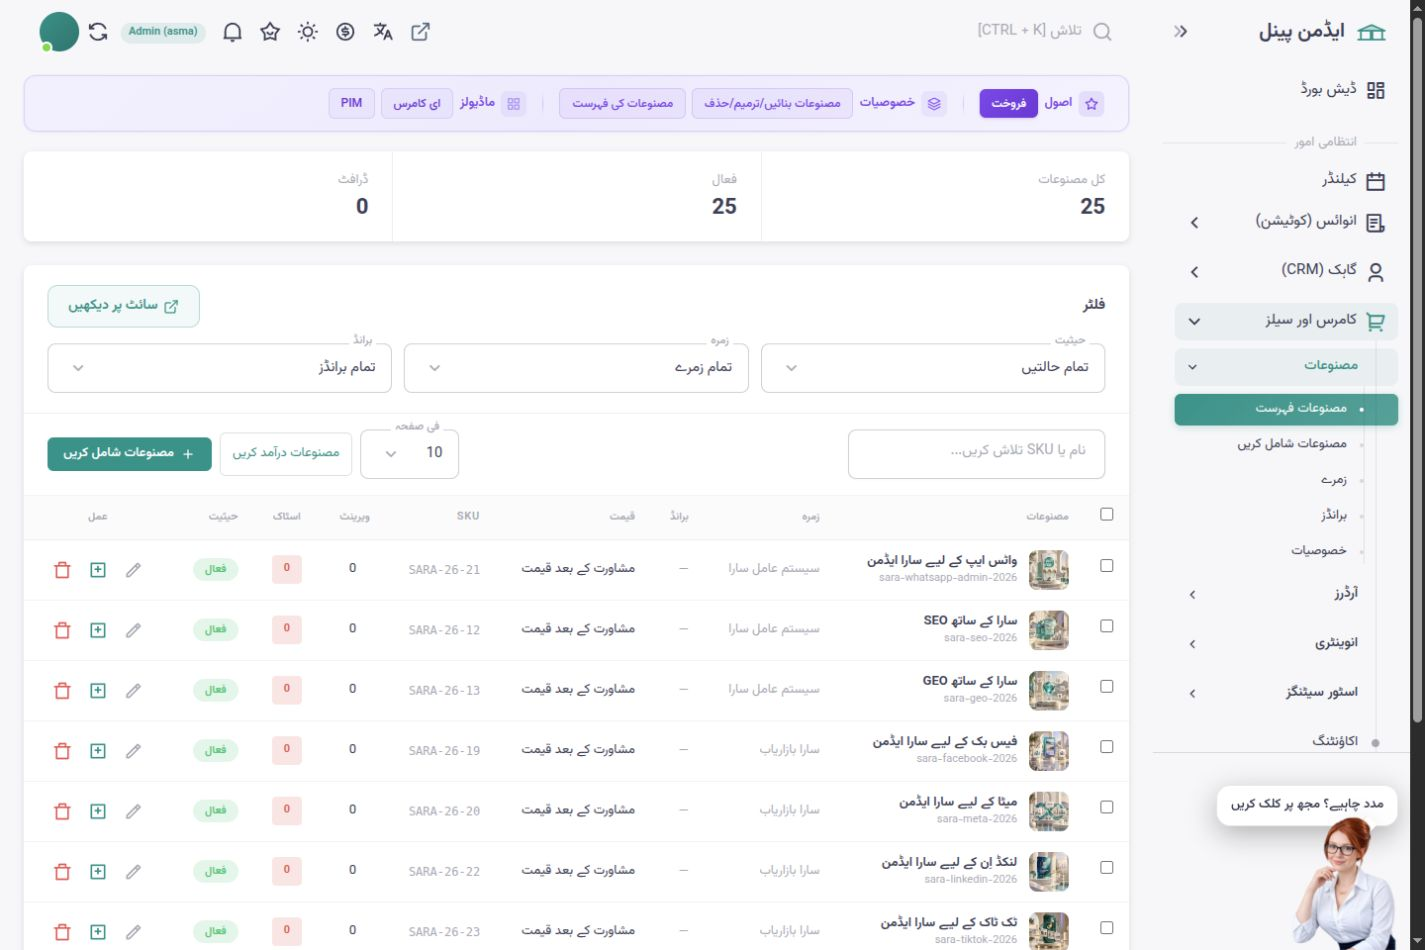Click the duplicate plus icon for SARA-26-13 row

tap(98, 690)
